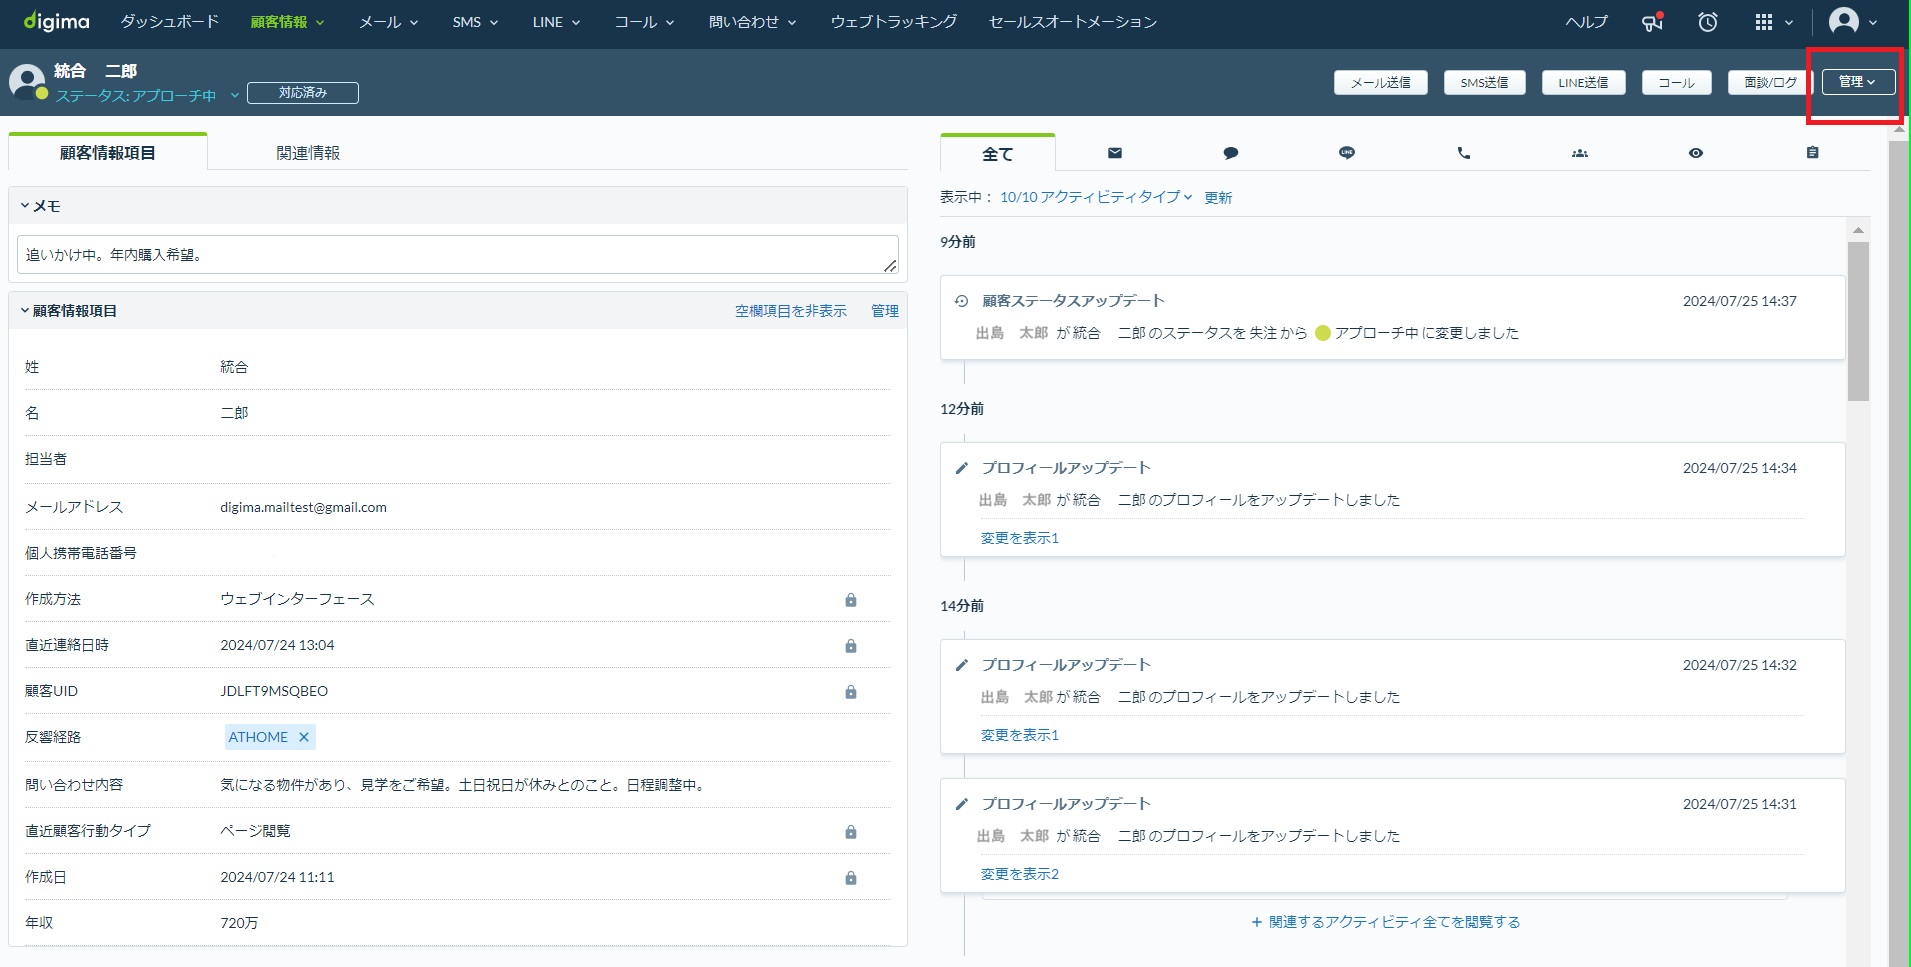This screenshot has height=967, width=1911.
Task: Open the announcements megaphone icon
Action: [1652, 22]
